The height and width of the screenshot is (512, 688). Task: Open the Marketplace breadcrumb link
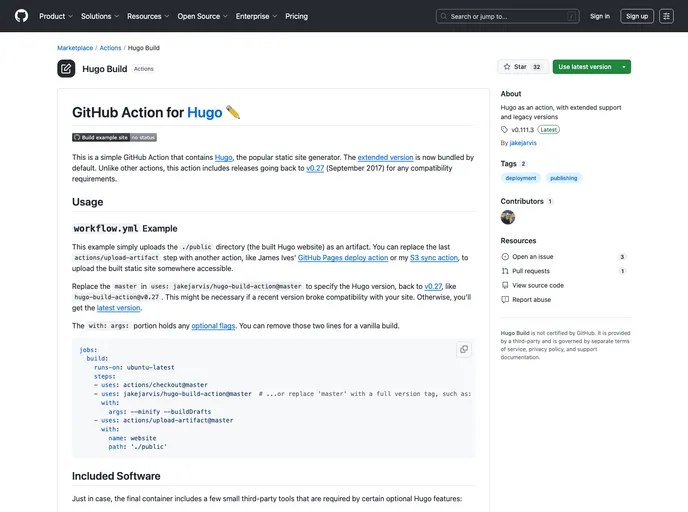75,48
